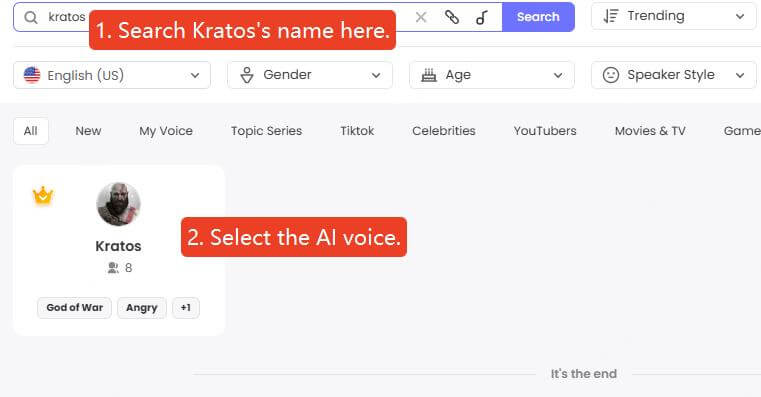Open the Tiktok tab
This screenshot has width=761, height=397.
357,131
